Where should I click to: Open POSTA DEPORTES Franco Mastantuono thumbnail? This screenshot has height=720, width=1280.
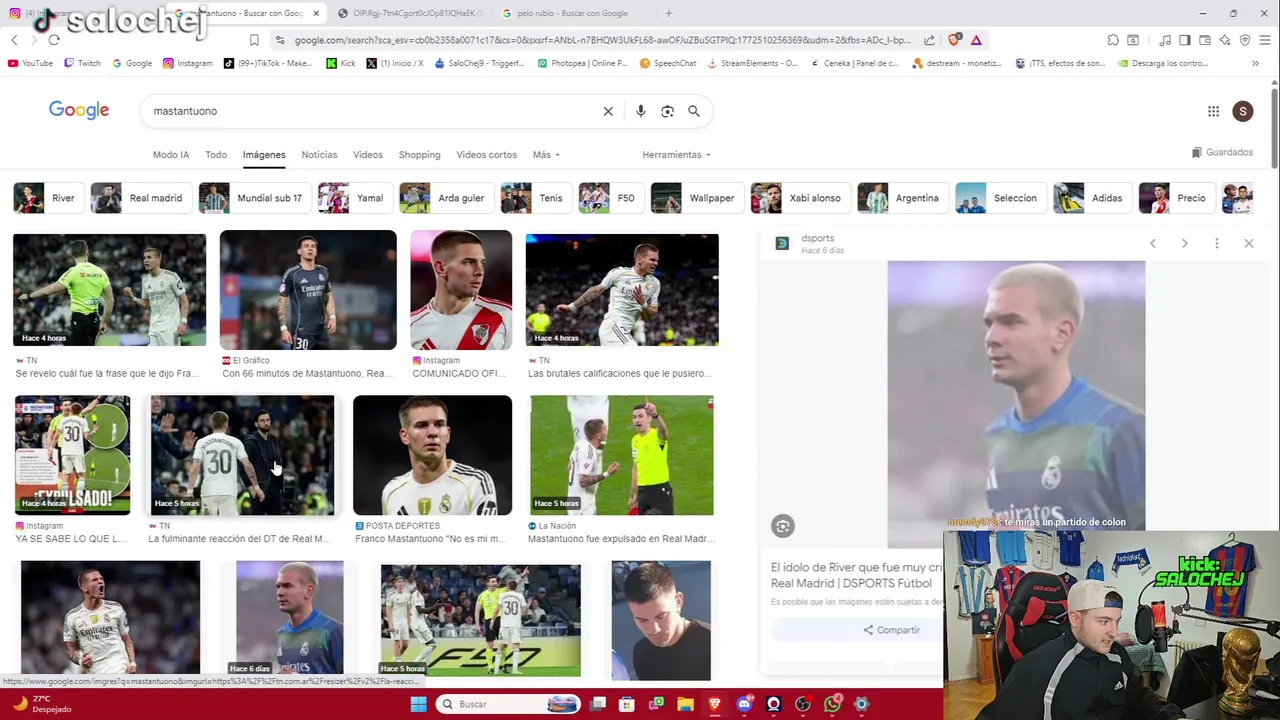tap(432, 455)
